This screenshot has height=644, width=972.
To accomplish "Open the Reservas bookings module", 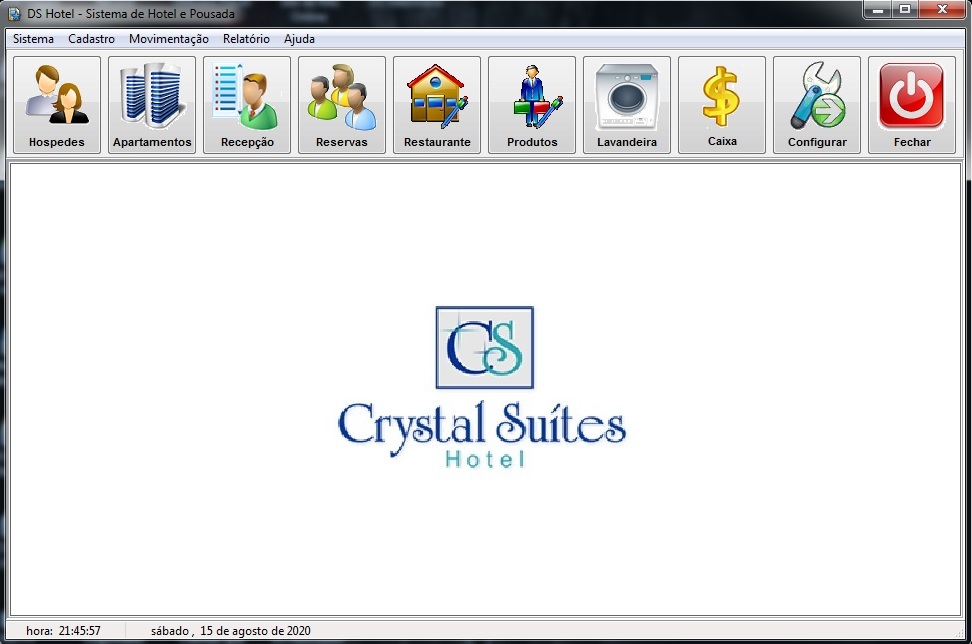I will [x=342, y=105].
